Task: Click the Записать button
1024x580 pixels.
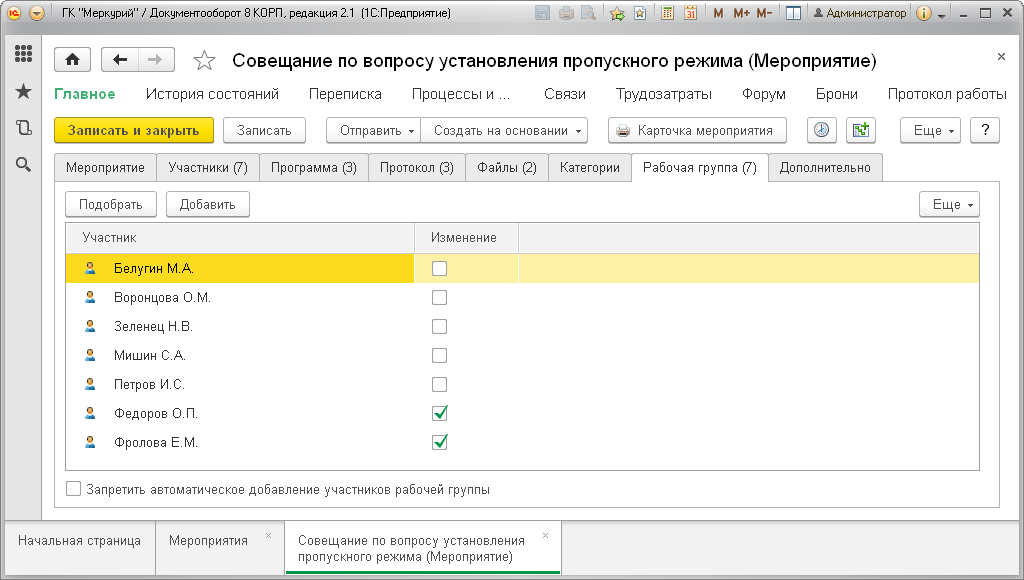Action: (264, 130)
